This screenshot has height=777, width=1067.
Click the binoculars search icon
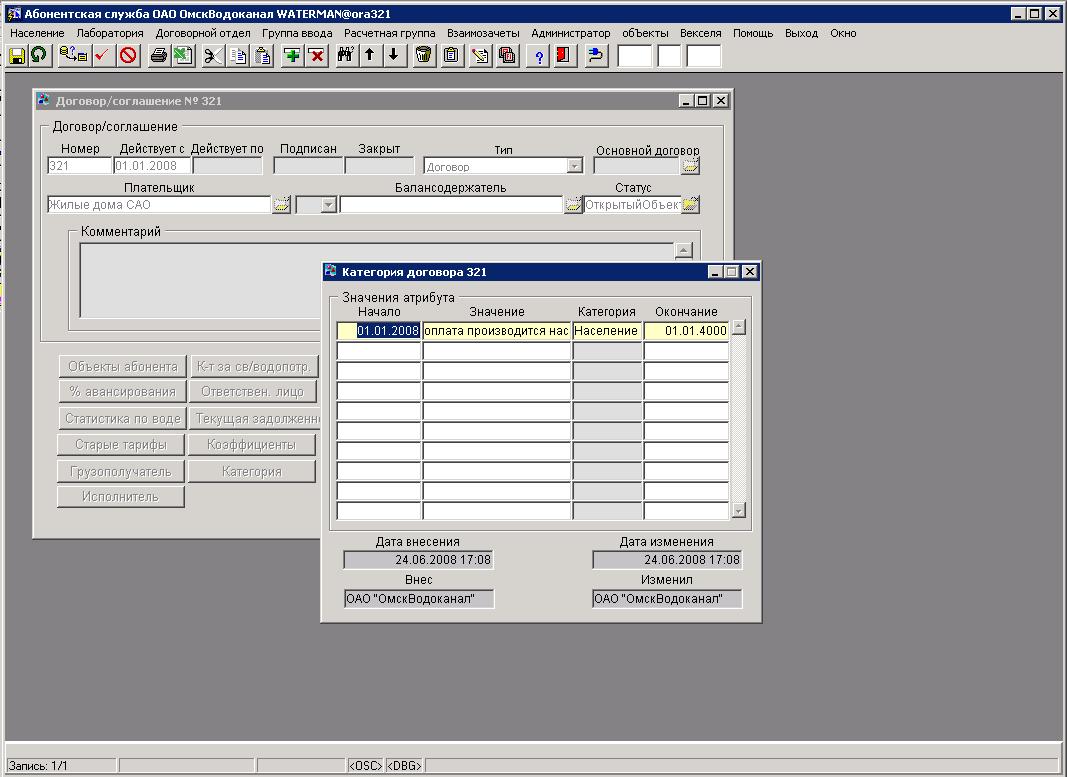coord(346,56)
